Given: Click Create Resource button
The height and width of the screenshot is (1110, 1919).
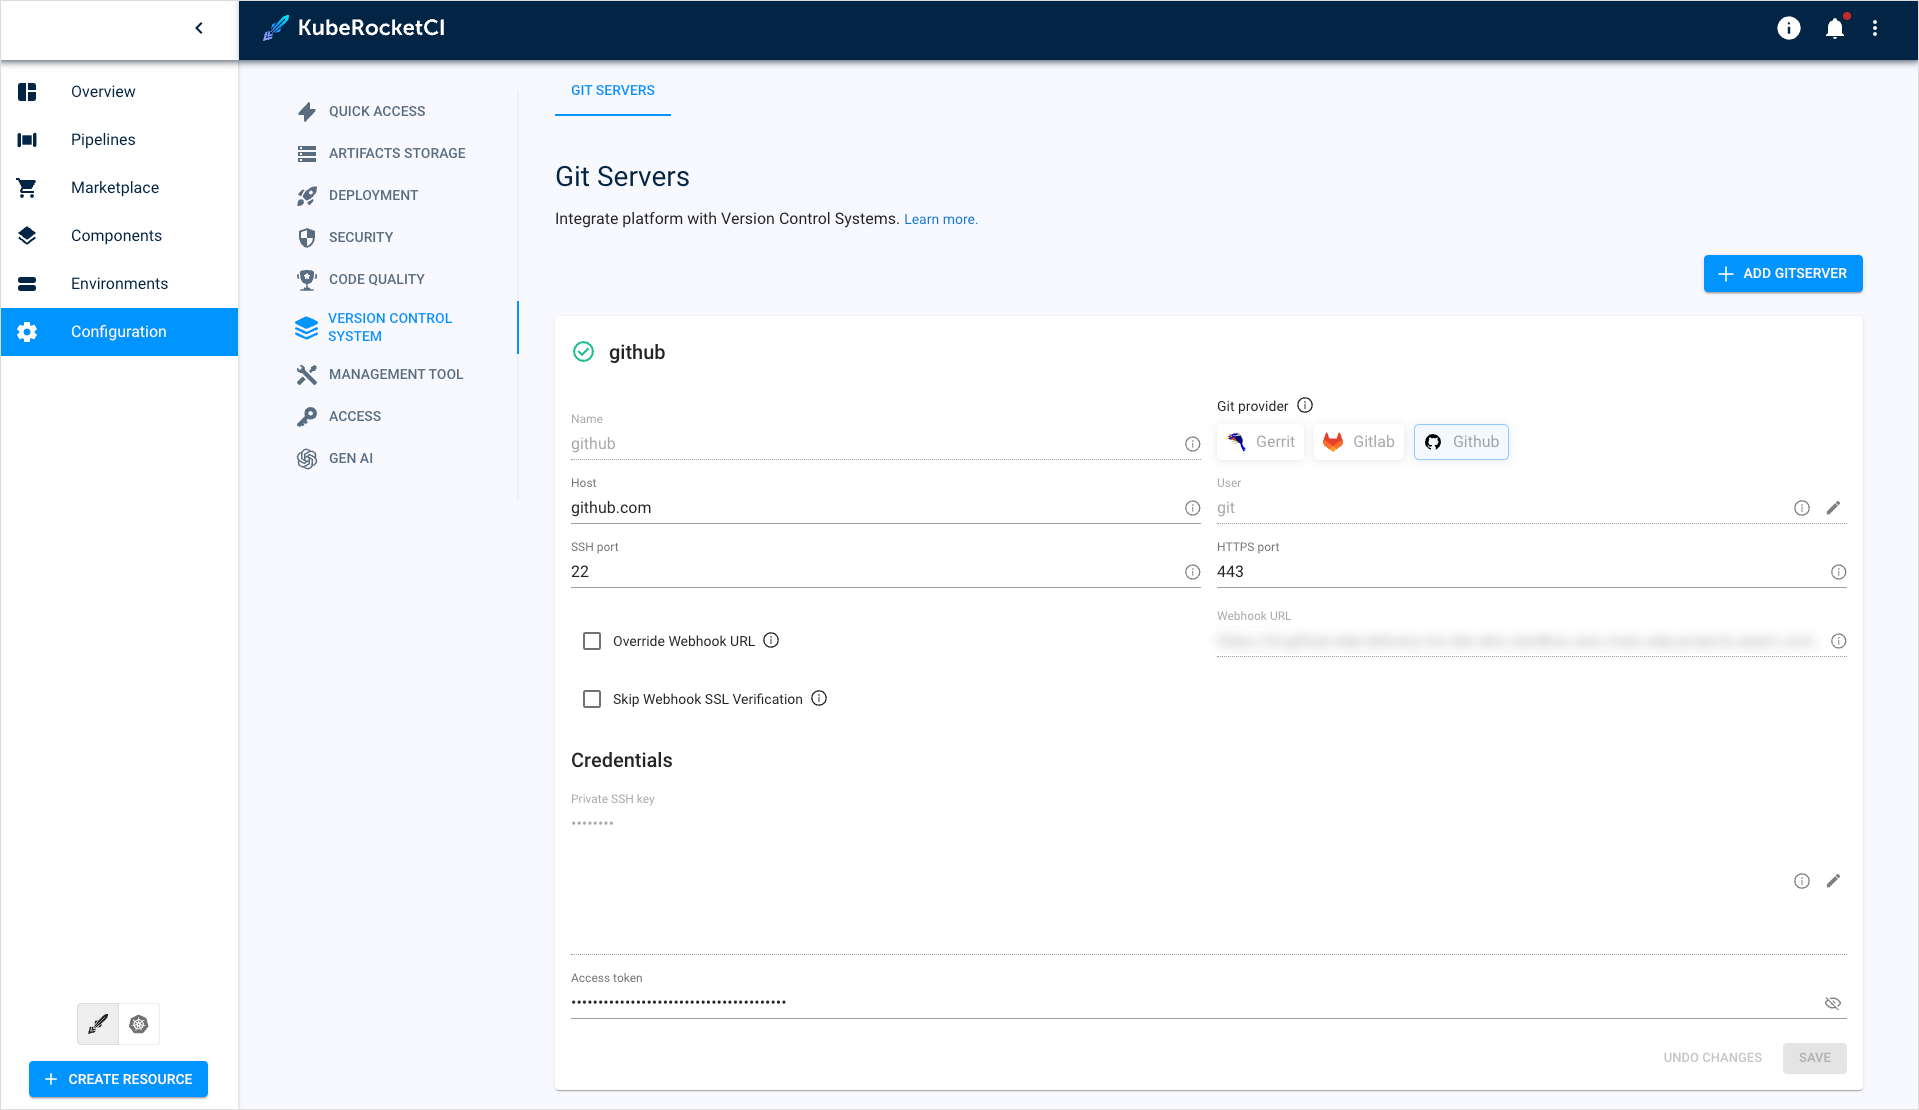Looking at the screenshot, I should click(119, 1080).
